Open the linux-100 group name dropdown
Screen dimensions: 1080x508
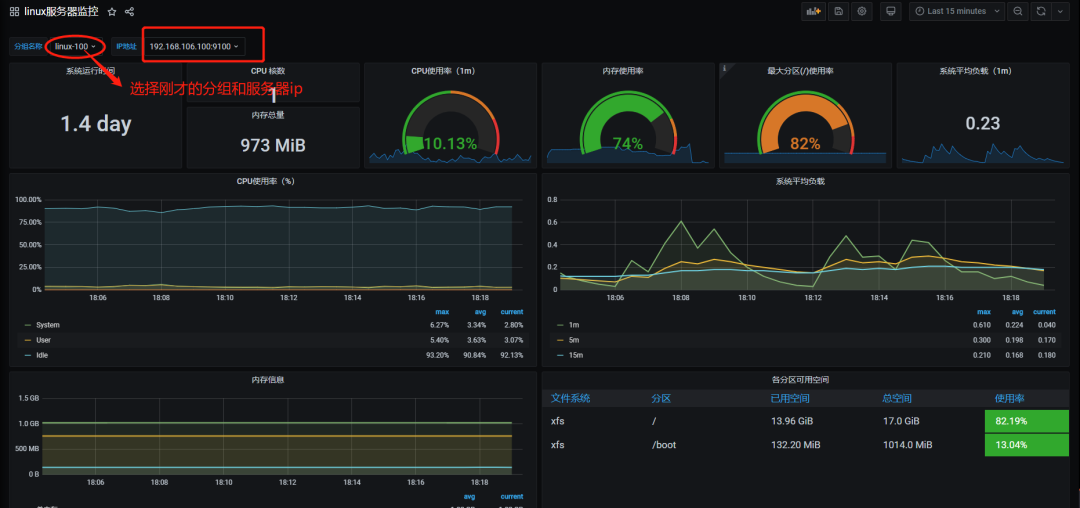coord(76,46)
